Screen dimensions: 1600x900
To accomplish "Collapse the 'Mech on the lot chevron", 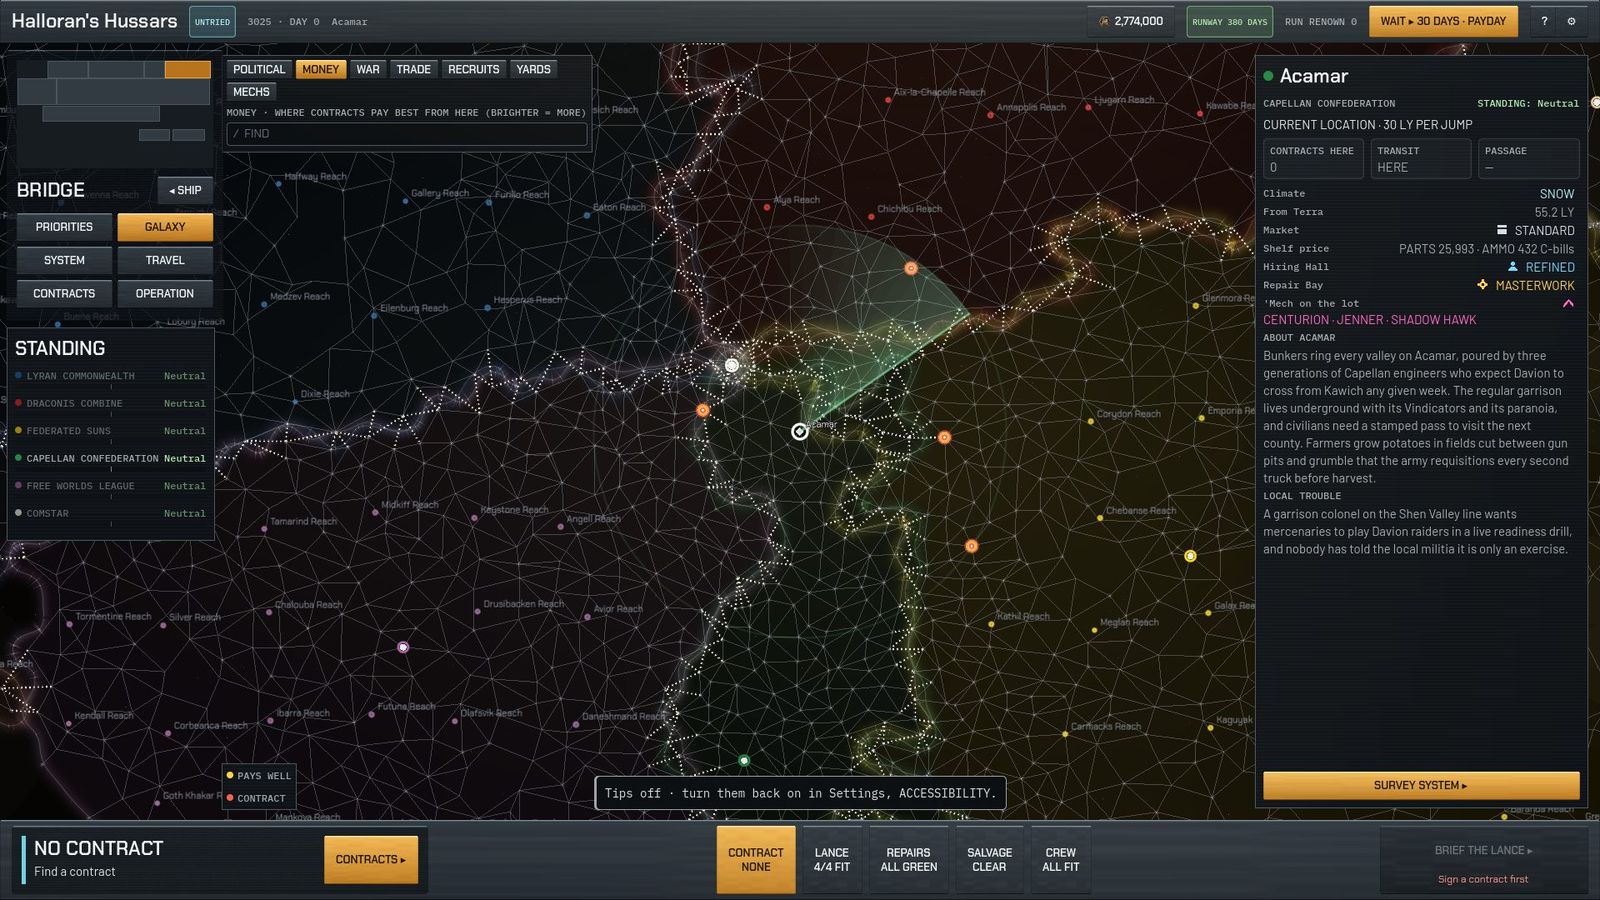I will point(1568,303).
